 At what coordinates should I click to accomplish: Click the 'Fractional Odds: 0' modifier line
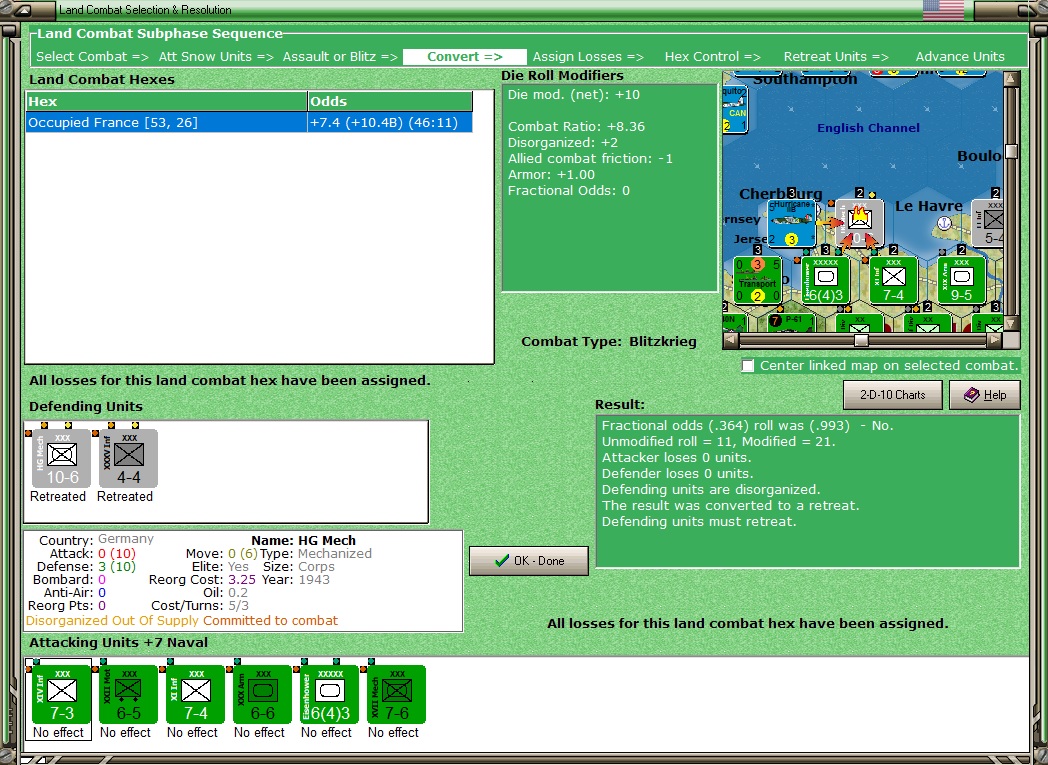click(569, 190)
